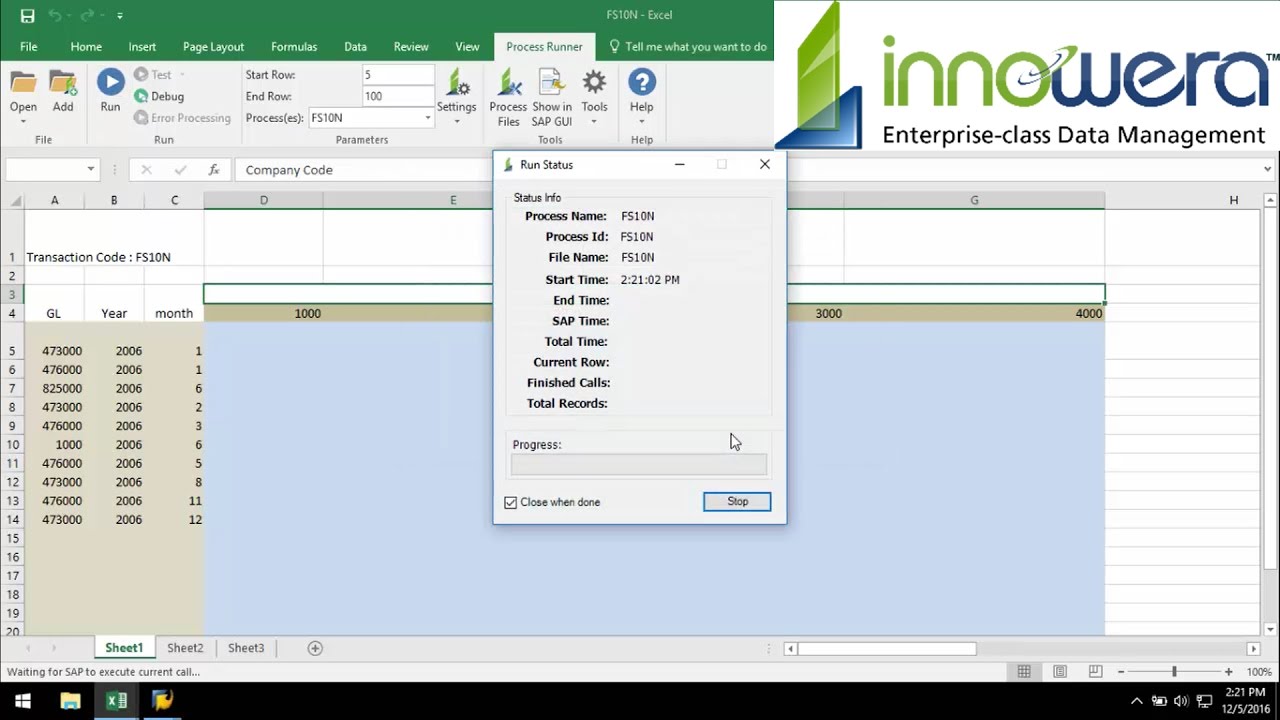This screenshot has width=1280, height=720.
Task: Select column header H
Action: [x=1234, y=200]
